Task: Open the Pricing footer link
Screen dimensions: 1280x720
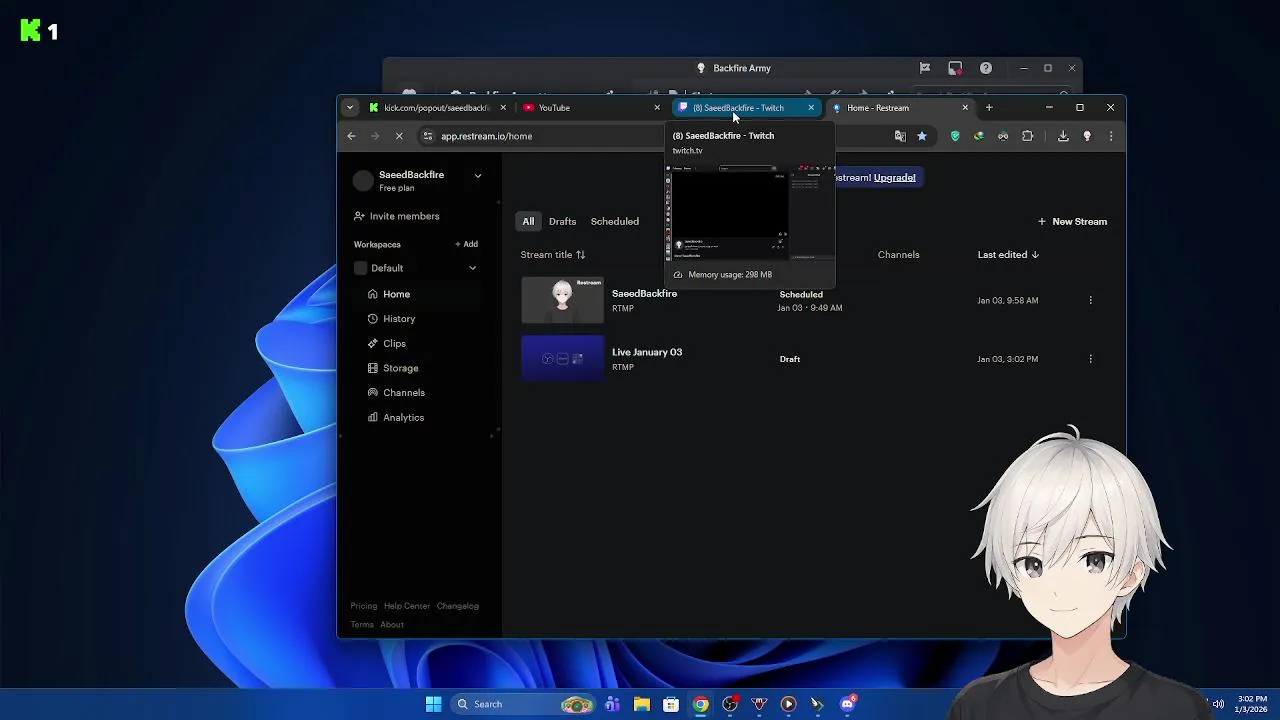Action: click(363, 606)
